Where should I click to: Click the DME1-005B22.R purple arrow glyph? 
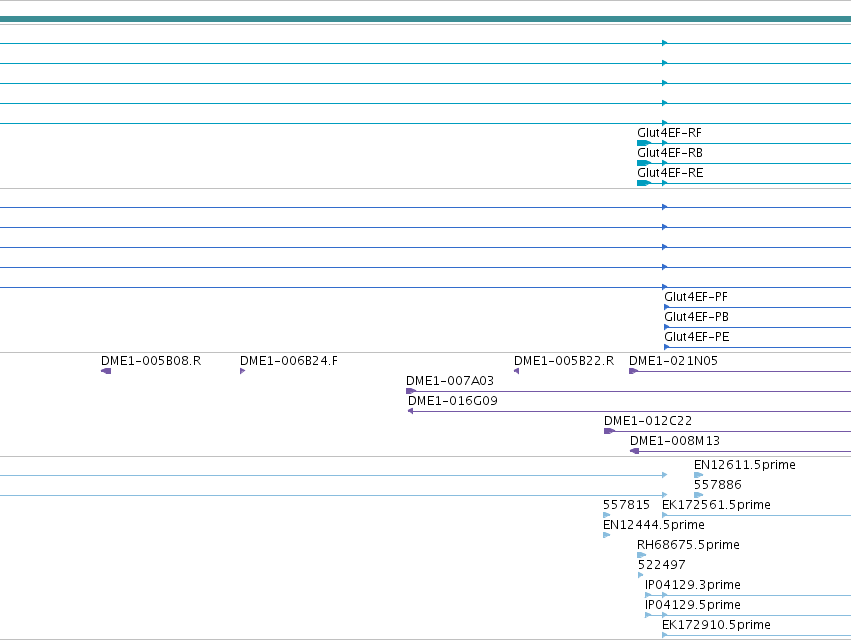click(517, 371)
